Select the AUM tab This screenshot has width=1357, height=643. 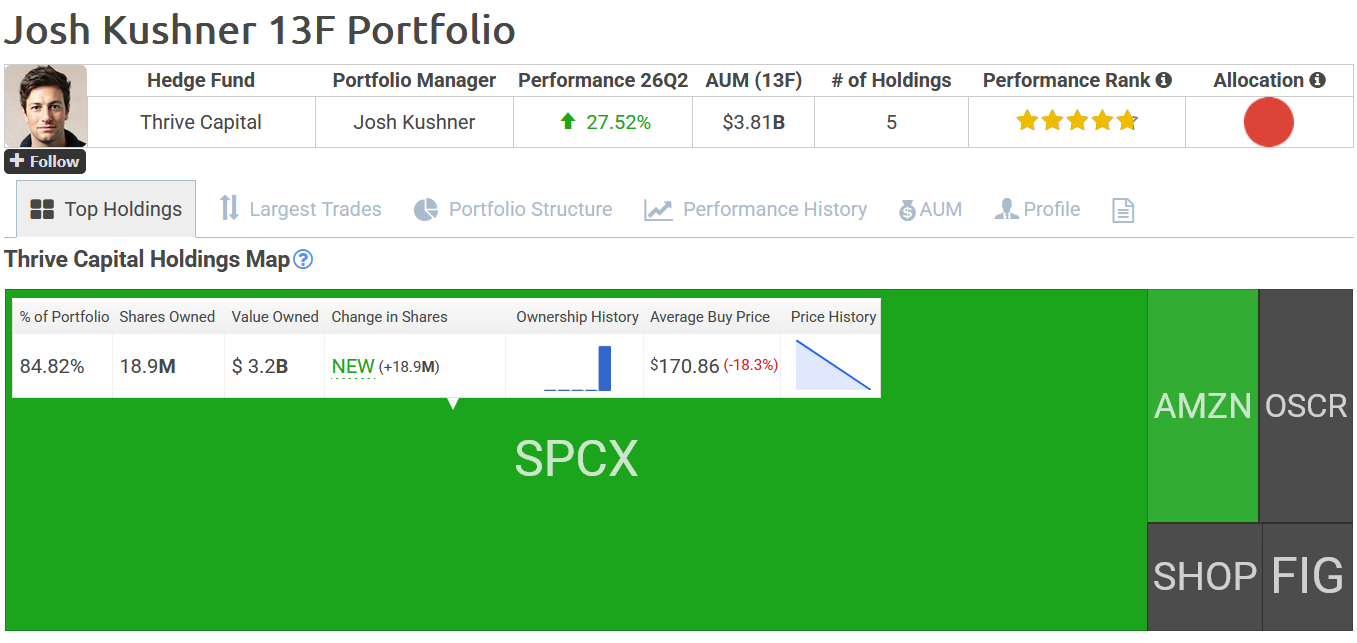point(930,209)
